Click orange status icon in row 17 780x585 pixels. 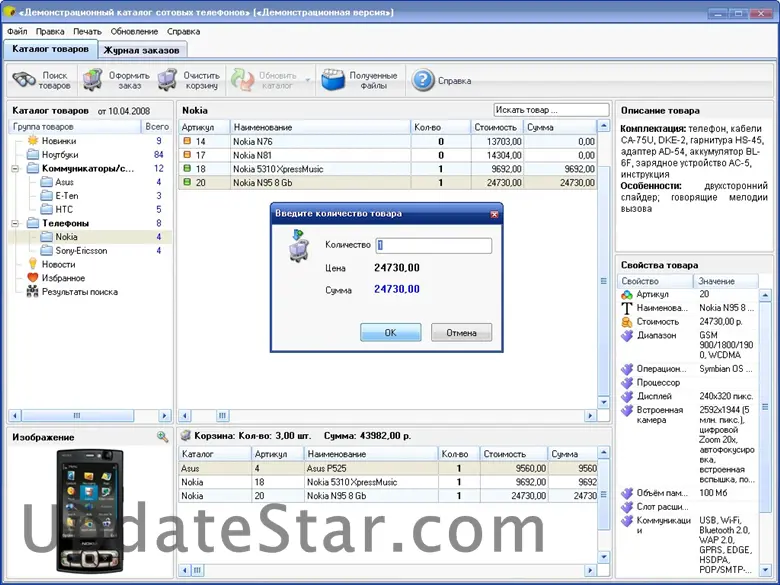coord(187,155)
